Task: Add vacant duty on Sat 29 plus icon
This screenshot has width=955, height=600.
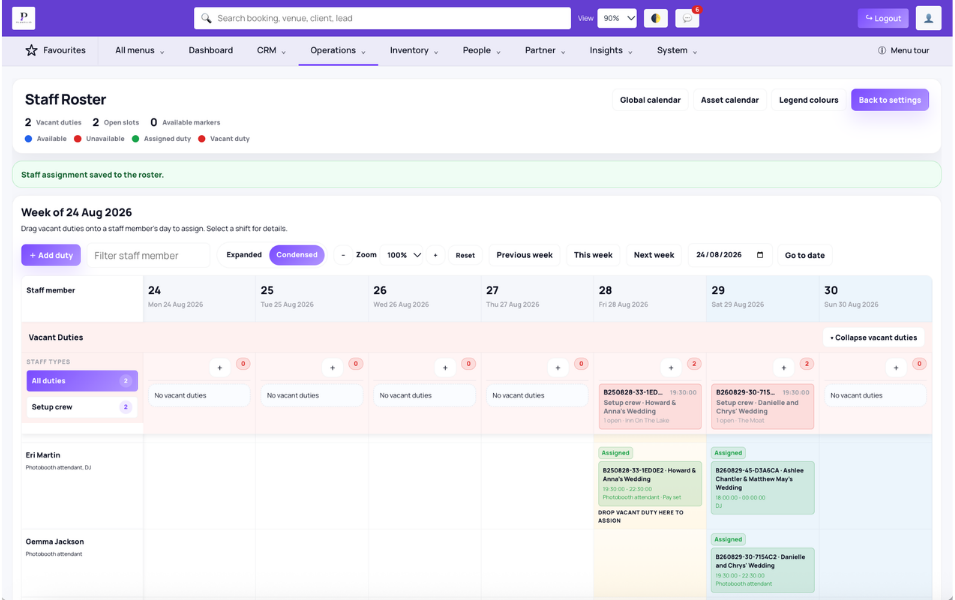Action: click(x=783, y=367)
